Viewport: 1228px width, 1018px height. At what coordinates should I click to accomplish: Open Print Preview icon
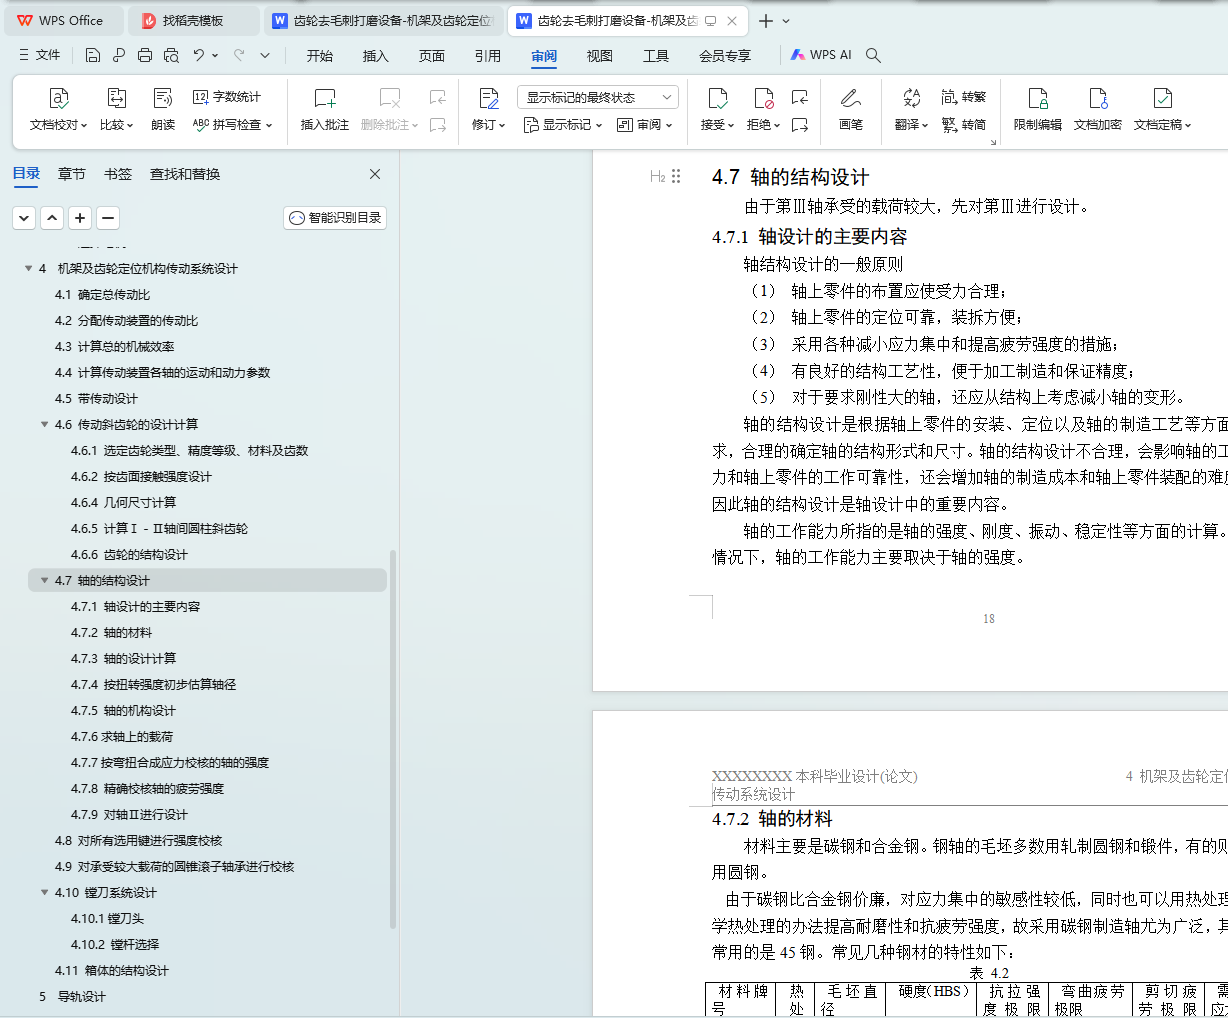pos(171,55)
